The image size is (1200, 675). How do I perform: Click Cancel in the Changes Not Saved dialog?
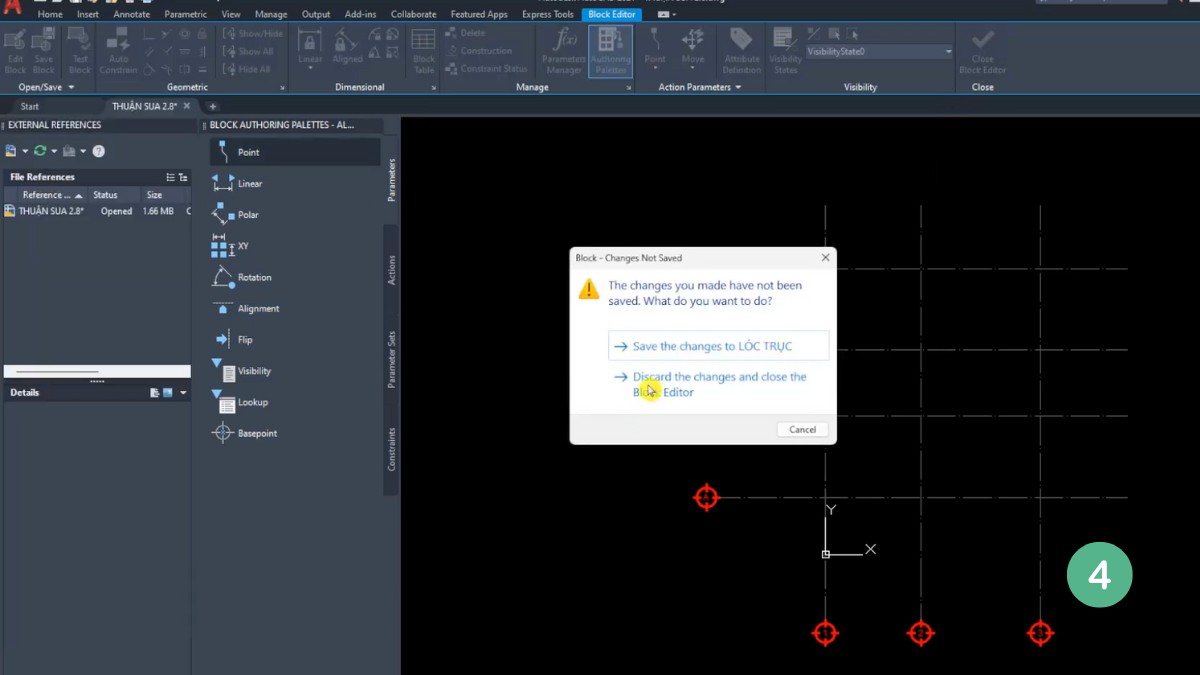802,429
